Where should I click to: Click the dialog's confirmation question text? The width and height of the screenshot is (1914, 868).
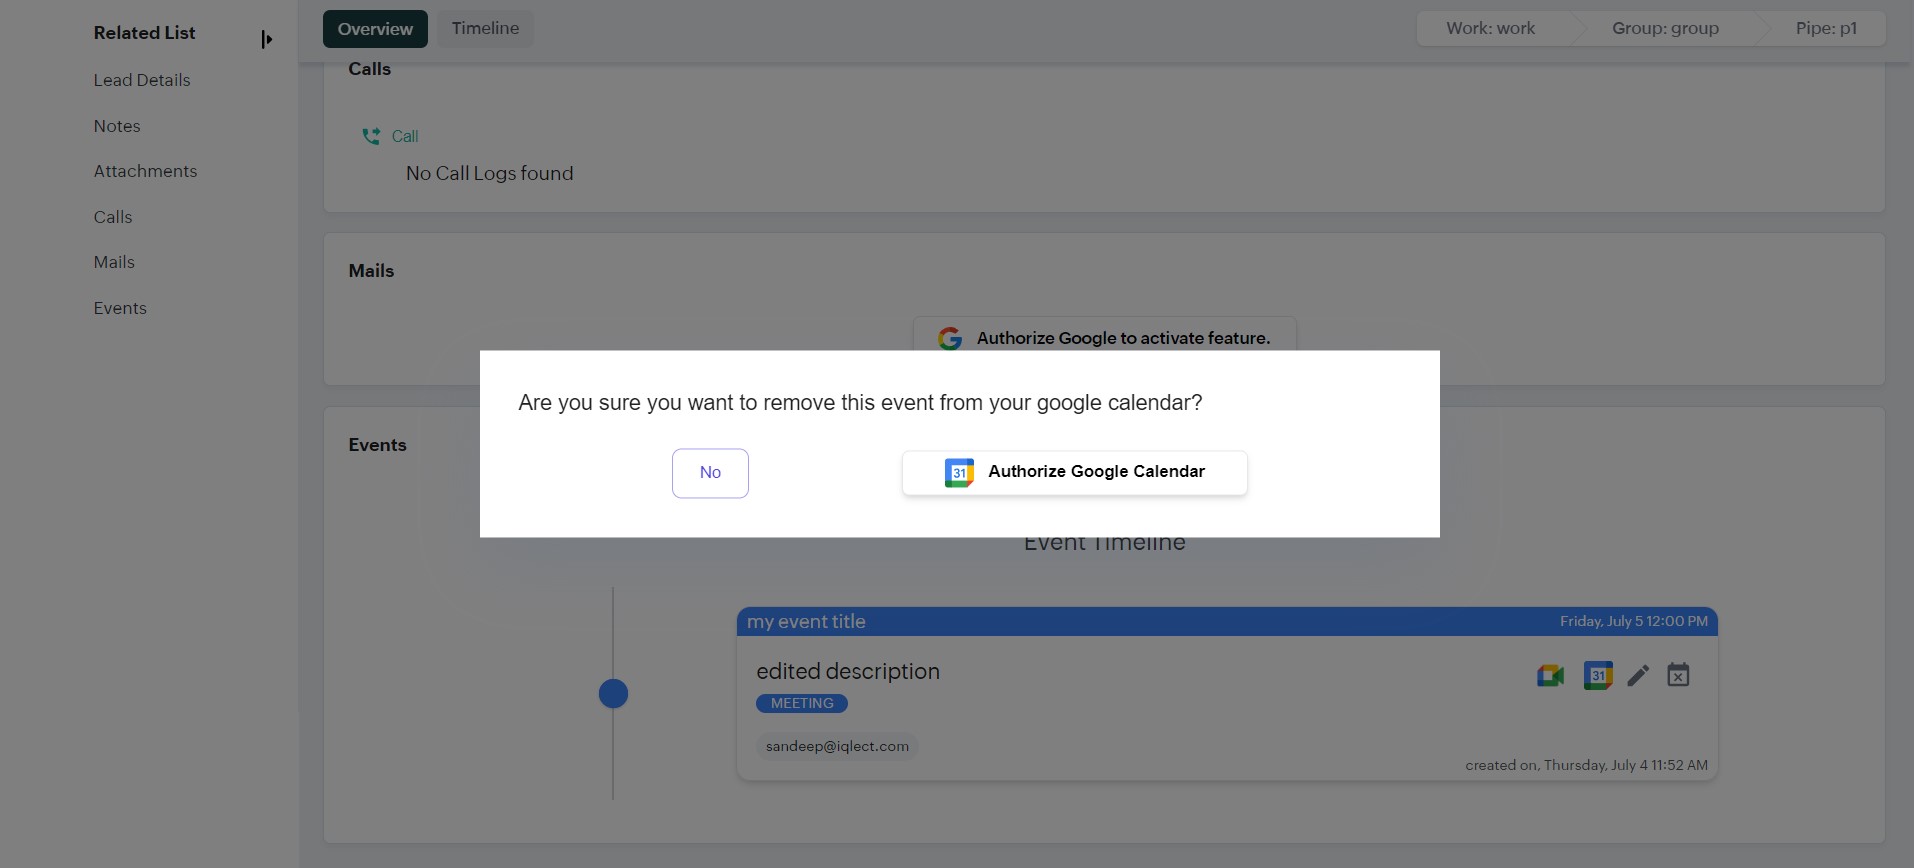click(860, 403)
